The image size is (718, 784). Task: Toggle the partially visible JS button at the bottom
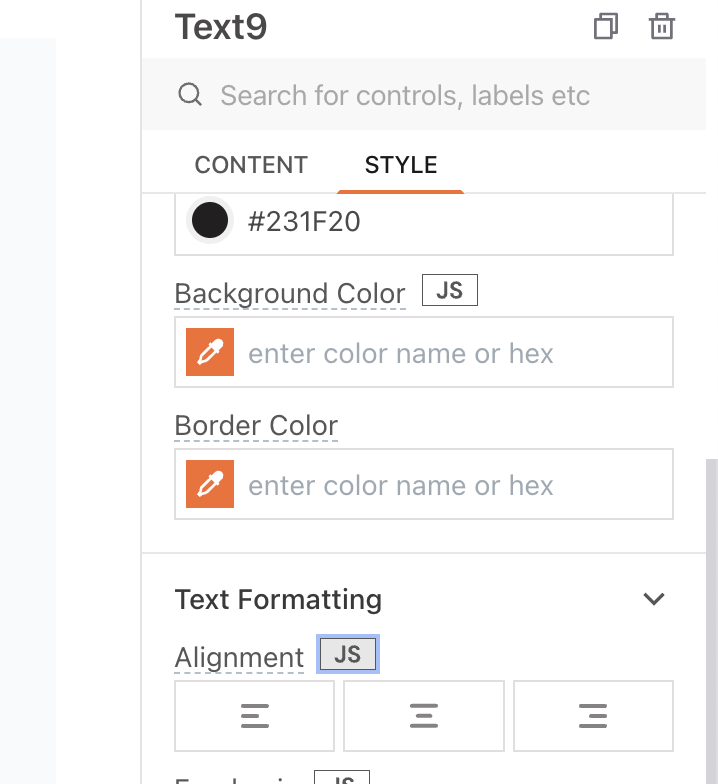342,778
